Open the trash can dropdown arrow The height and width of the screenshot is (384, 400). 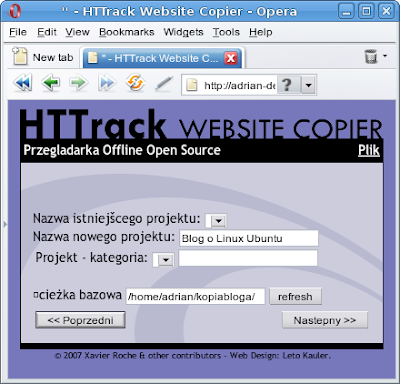[385, 56]
